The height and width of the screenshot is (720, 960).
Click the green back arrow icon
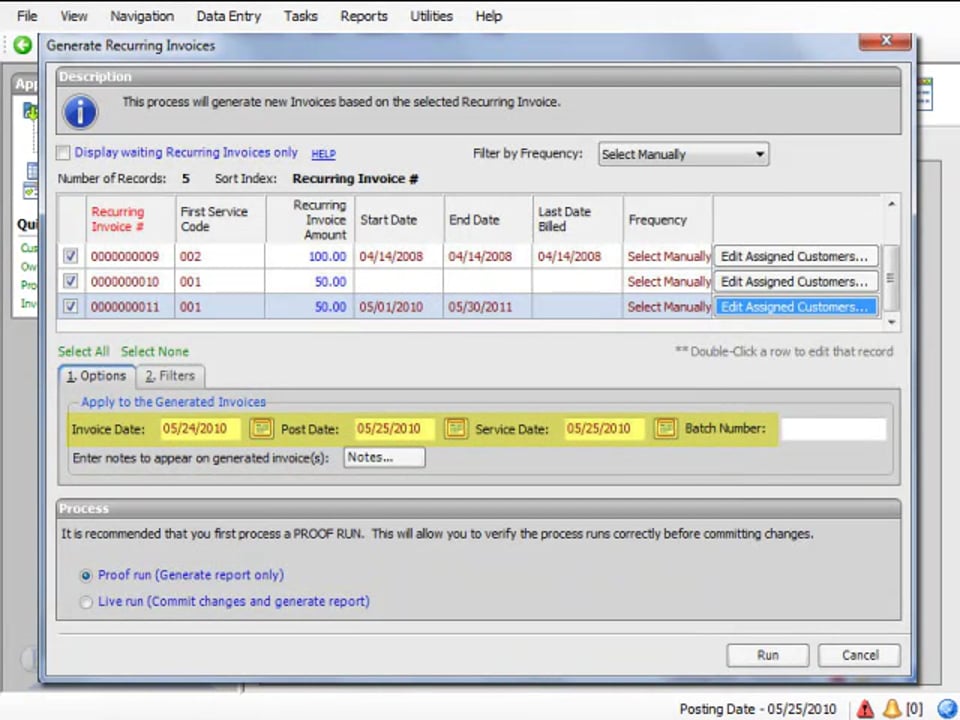click(23, 45)
